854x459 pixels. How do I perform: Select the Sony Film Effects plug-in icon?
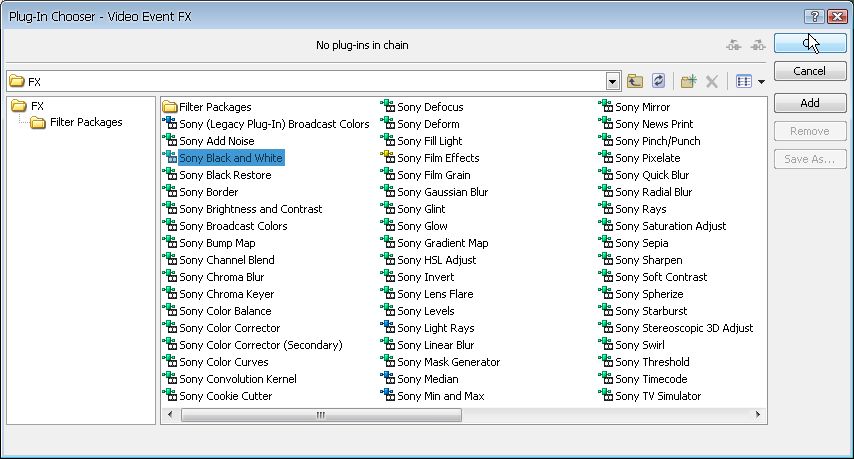[387, 158]
